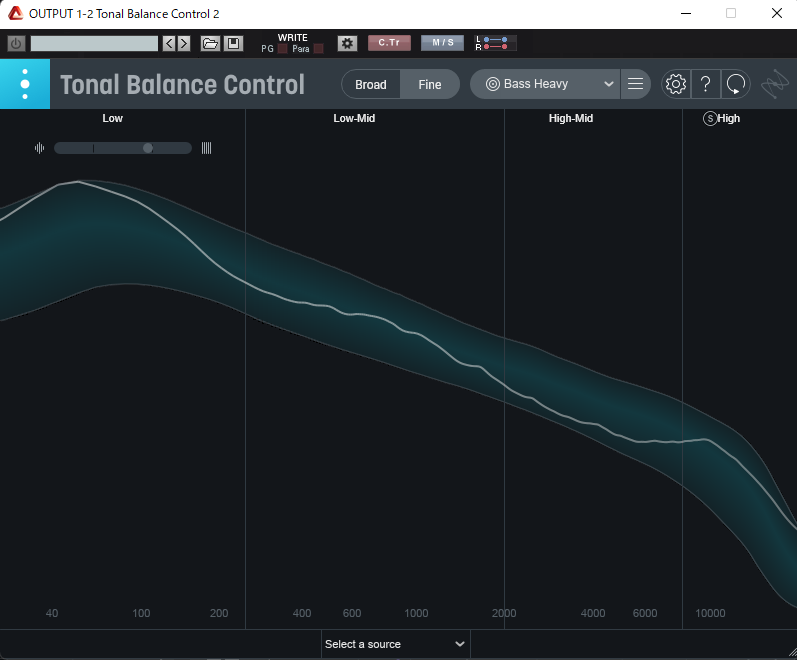The height and width of the screenshot is (660, 797).
Task: Click the 10000 frequency axis label
Action: click(x=710, y=613)
